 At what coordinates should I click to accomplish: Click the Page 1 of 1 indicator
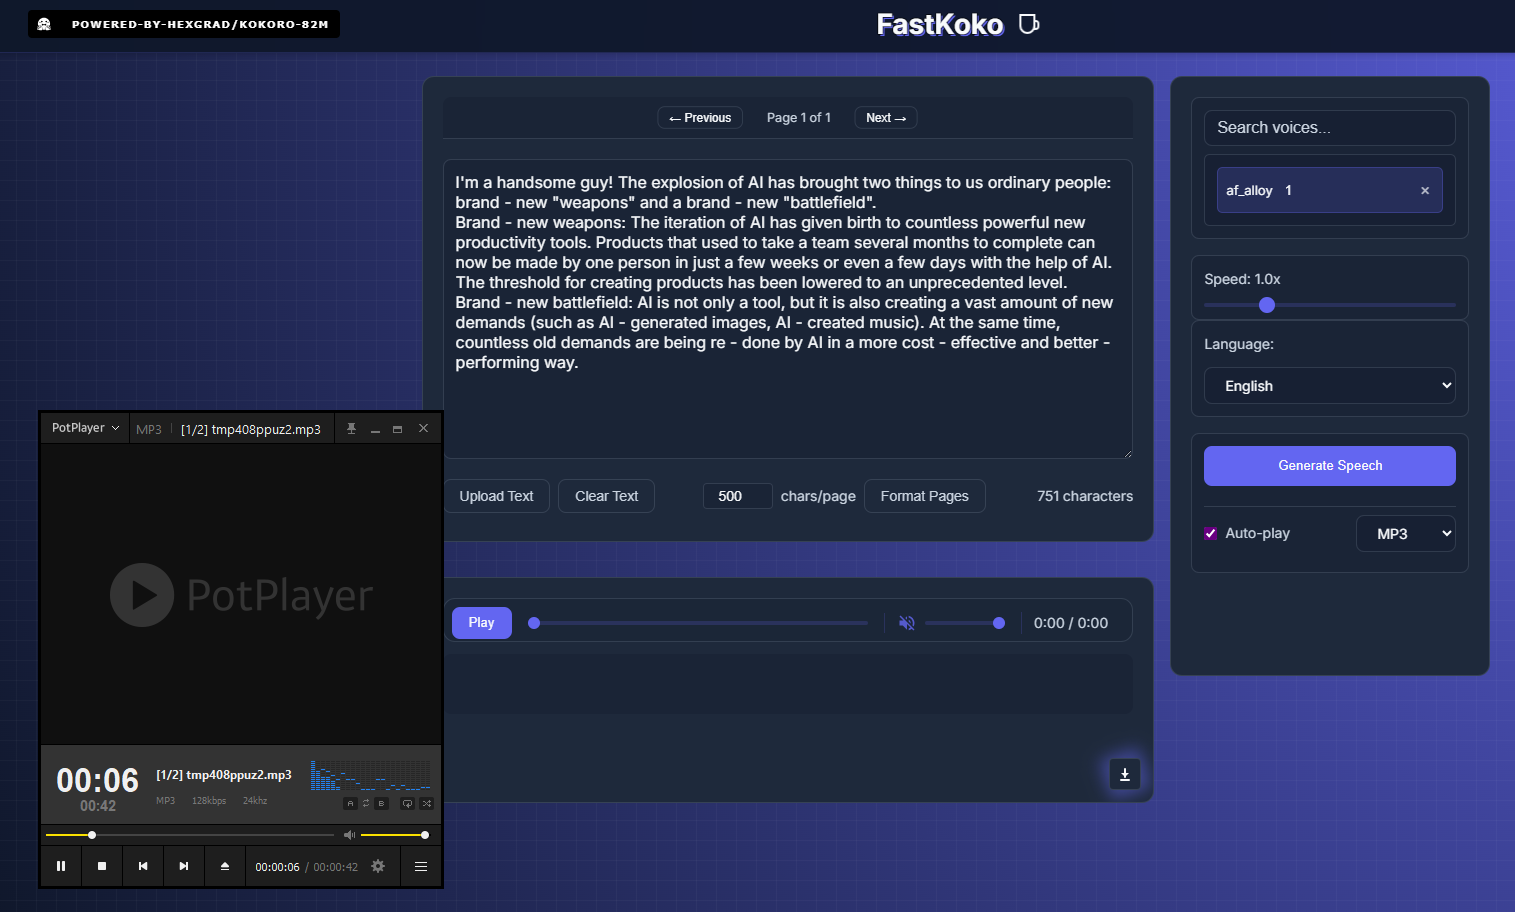(799, 118)
